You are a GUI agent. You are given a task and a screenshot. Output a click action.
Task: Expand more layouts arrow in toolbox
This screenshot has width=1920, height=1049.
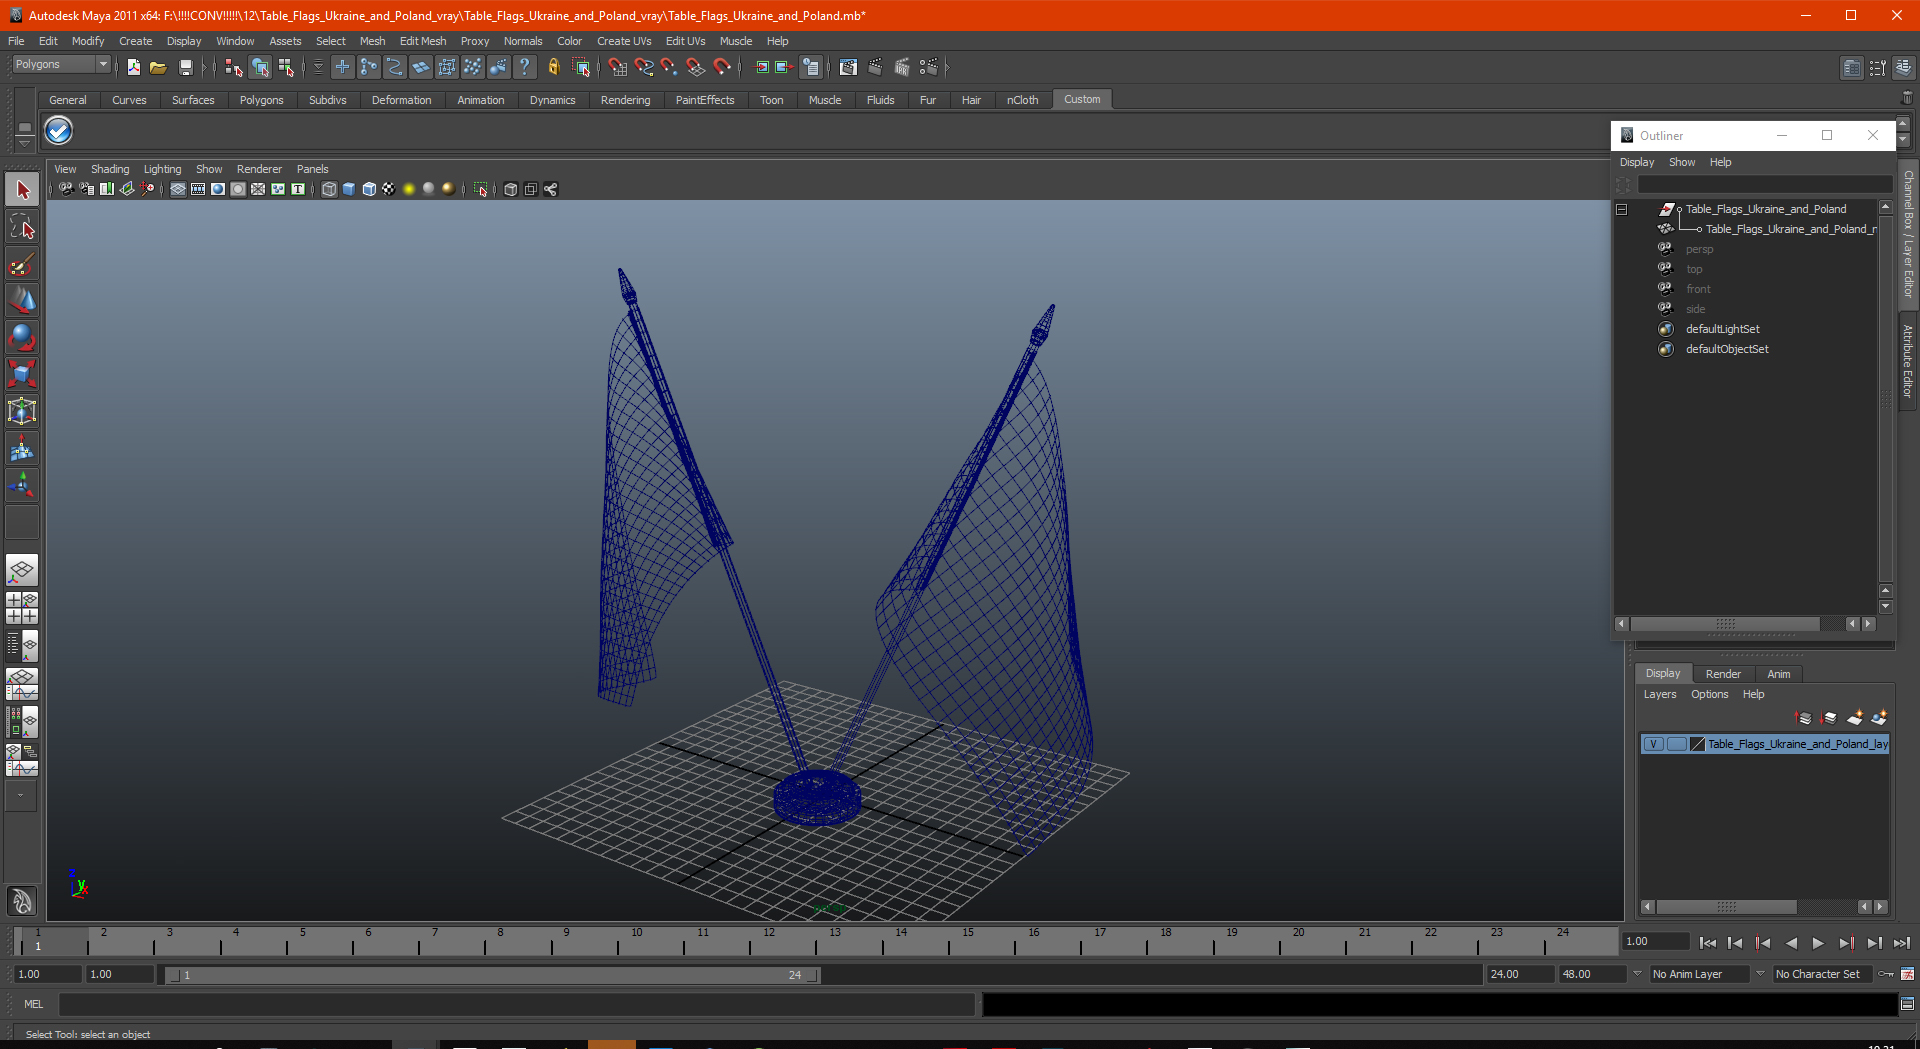click(x=21, y=796)
